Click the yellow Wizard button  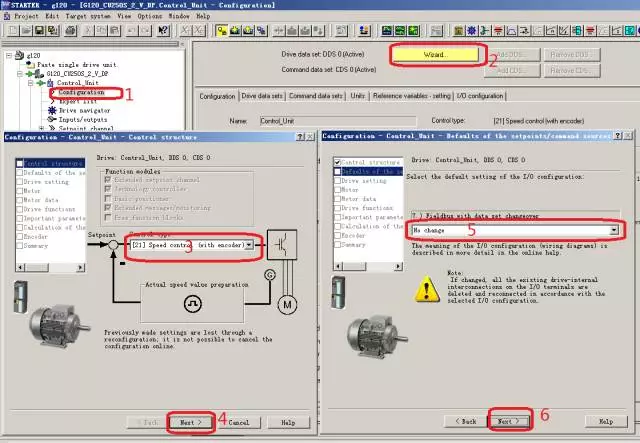(x=435, y=53)
